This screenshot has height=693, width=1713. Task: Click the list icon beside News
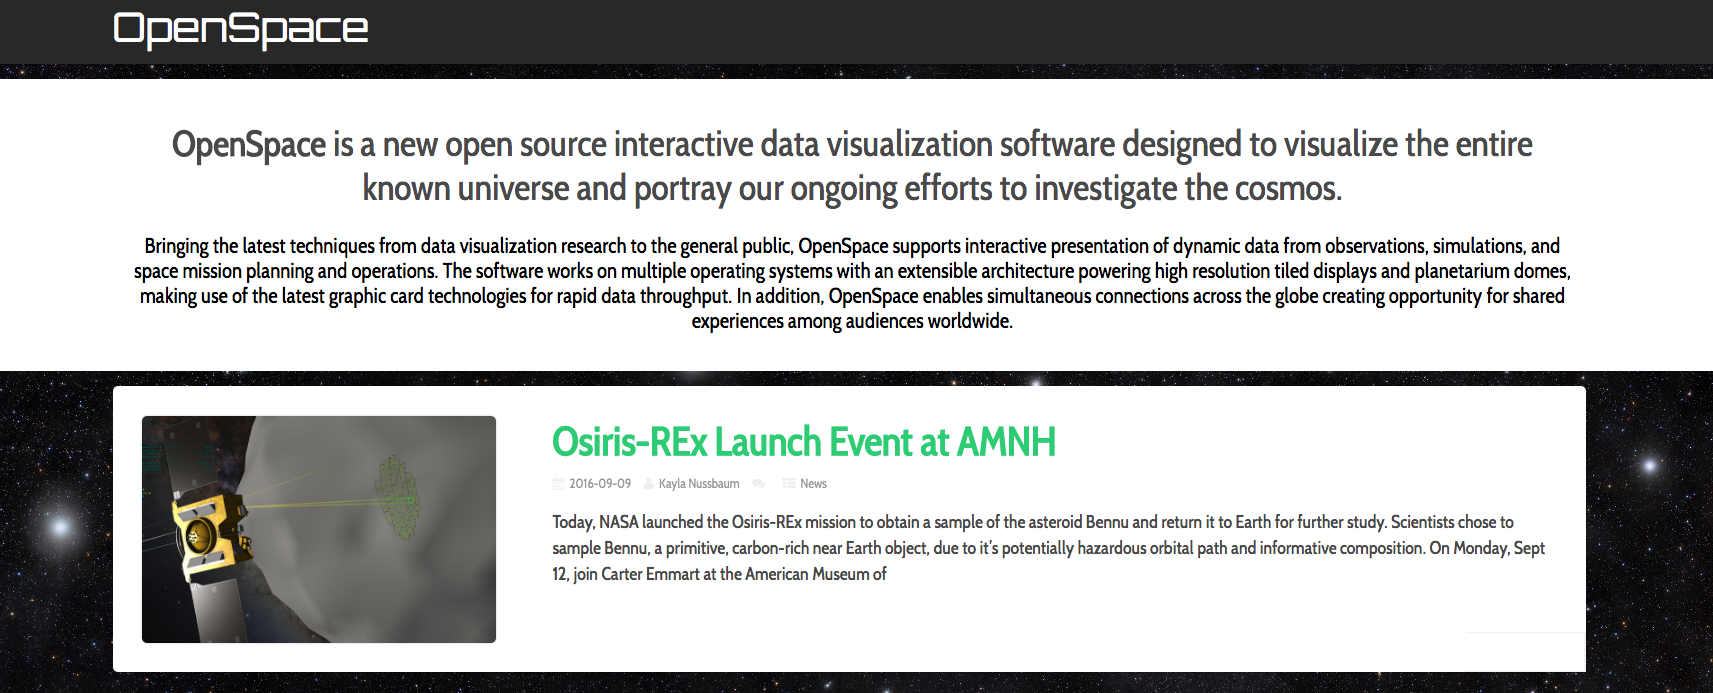click(789, 484)
